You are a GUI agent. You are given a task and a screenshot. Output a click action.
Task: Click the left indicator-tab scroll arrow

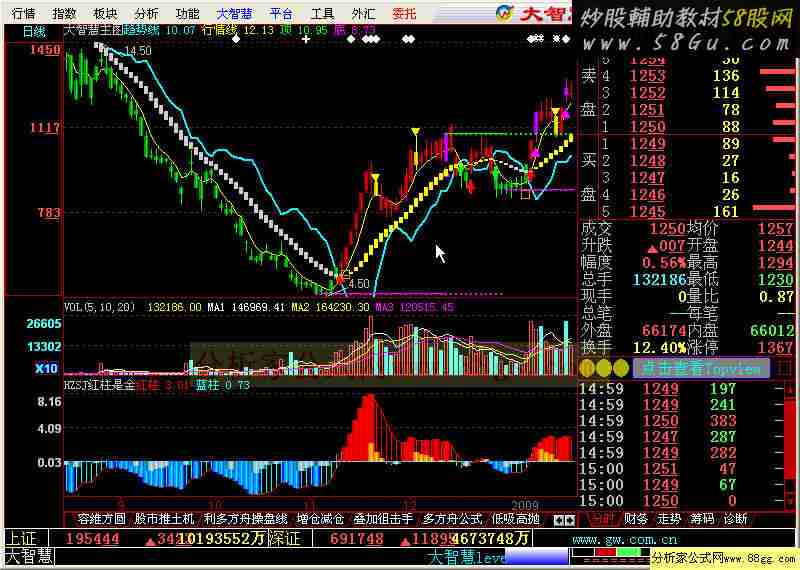click(559, 521)
